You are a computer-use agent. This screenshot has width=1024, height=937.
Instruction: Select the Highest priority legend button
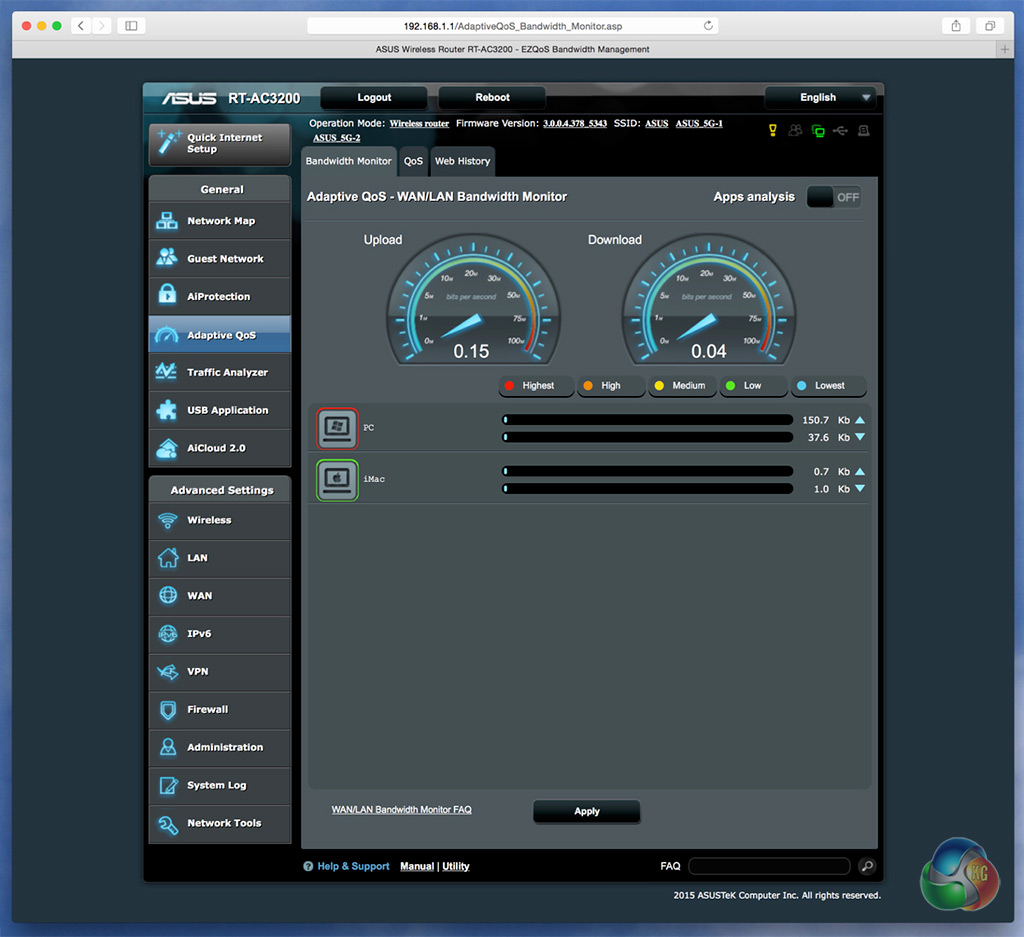click(x=536, y=386)
